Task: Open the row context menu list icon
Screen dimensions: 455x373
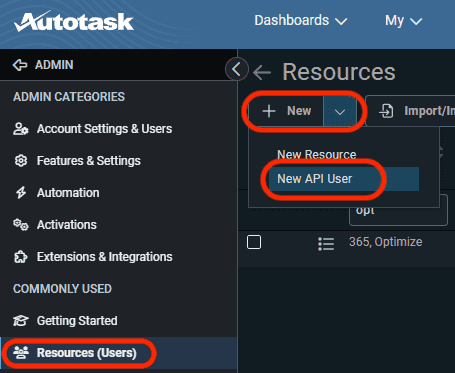Action: [x=326, y=244]
